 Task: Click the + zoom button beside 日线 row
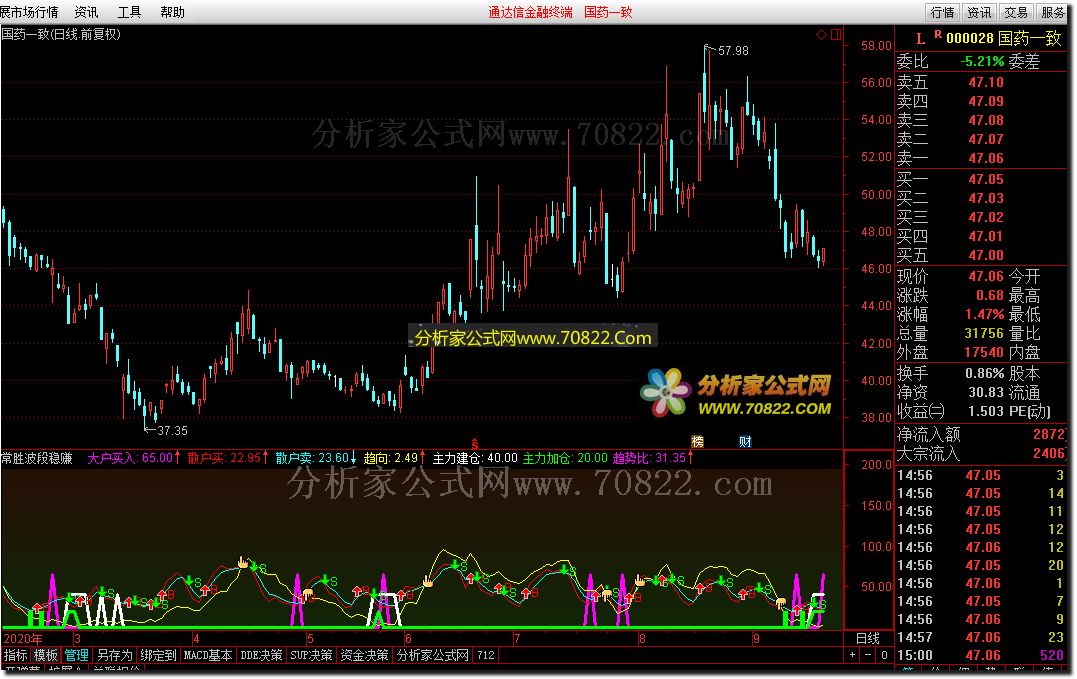pyautogui.click(x=852, y=655)
